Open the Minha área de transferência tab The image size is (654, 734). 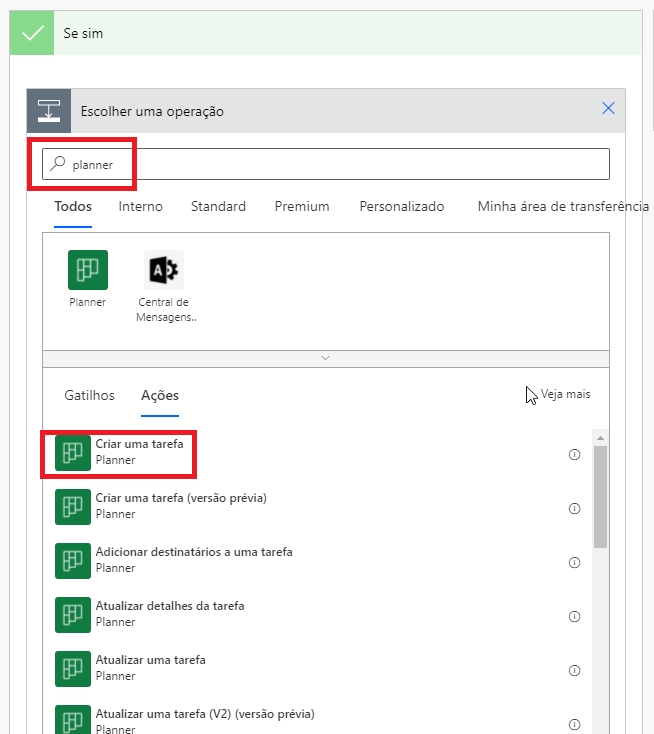(x=563, y=206)
